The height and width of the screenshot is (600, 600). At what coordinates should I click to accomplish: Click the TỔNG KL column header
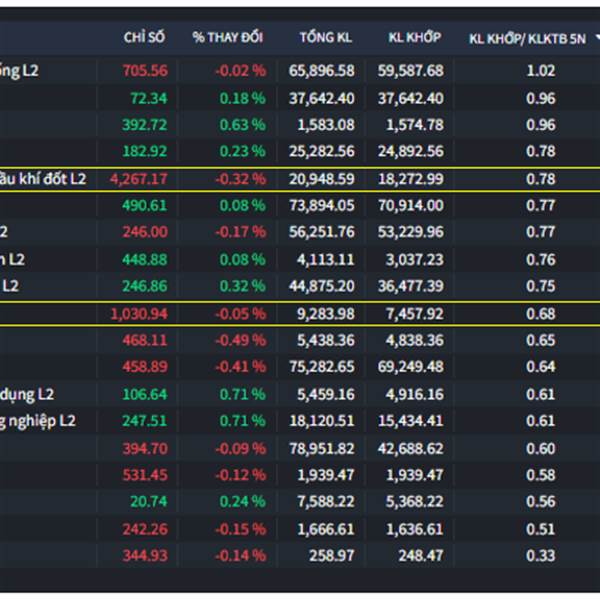tap(326, 37)
